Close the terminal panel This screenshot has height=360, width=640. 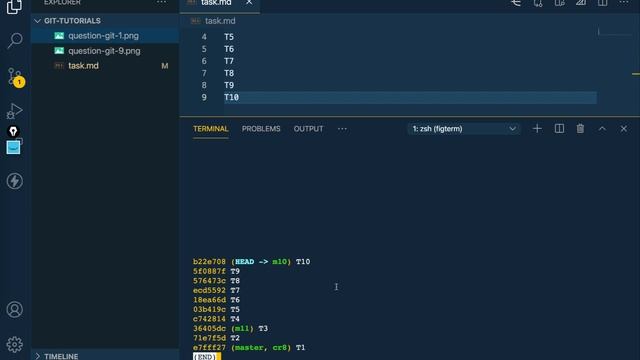[x=624, y=129]
